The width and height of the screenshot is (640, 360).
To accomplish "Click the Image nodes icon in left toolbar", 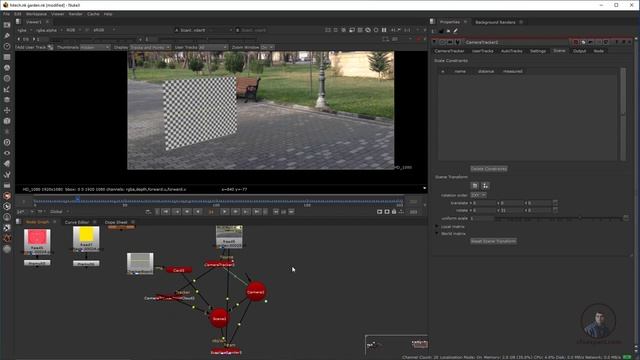I will 7,25.
